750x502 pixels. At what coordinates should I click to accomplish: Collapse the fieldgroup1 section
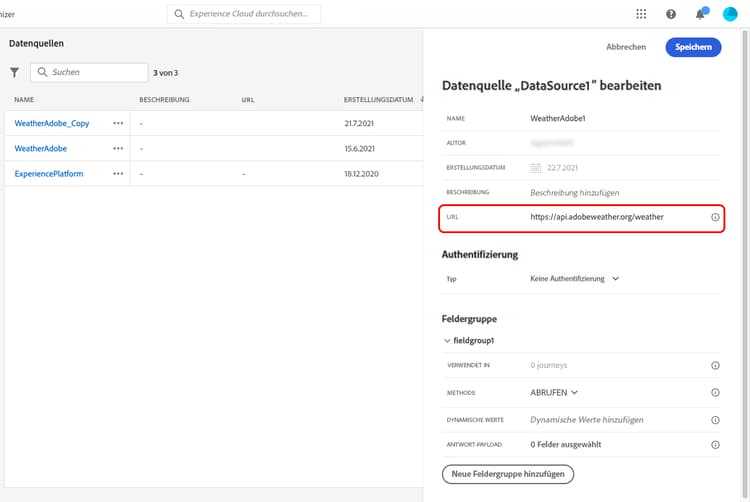(x=447, y=340)
